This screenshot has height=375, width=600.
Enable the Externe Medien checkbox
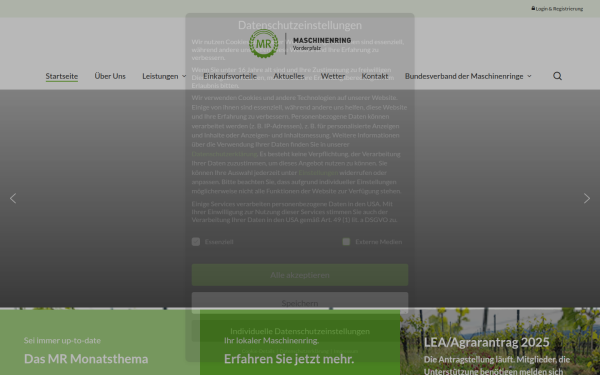[346, 242]
